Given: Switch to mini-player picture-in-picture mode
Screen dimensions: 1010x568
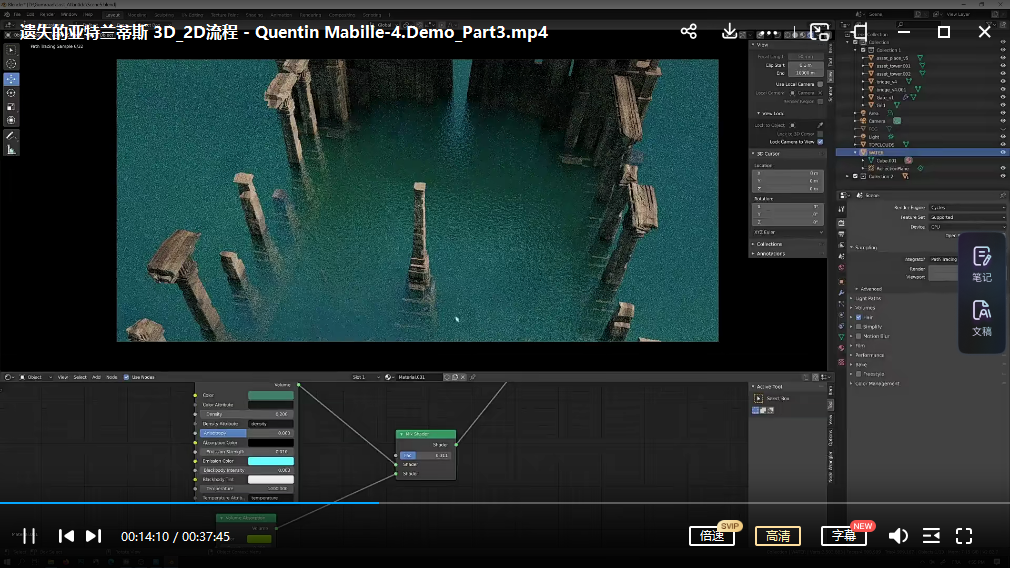Looking at the screenshot, I should pyautogui.click(x=819, y=32).
